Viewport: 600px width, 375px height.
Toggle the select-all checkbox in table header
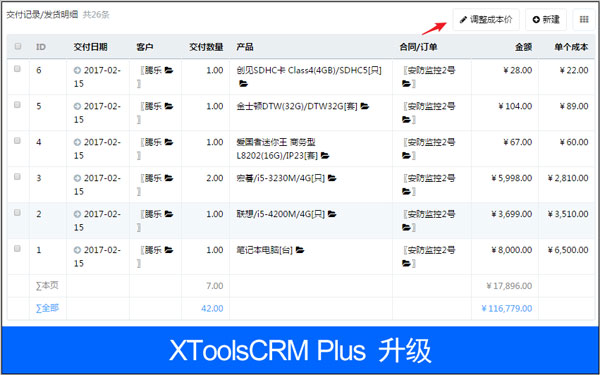pyautogui.click(x=18, y=46)
